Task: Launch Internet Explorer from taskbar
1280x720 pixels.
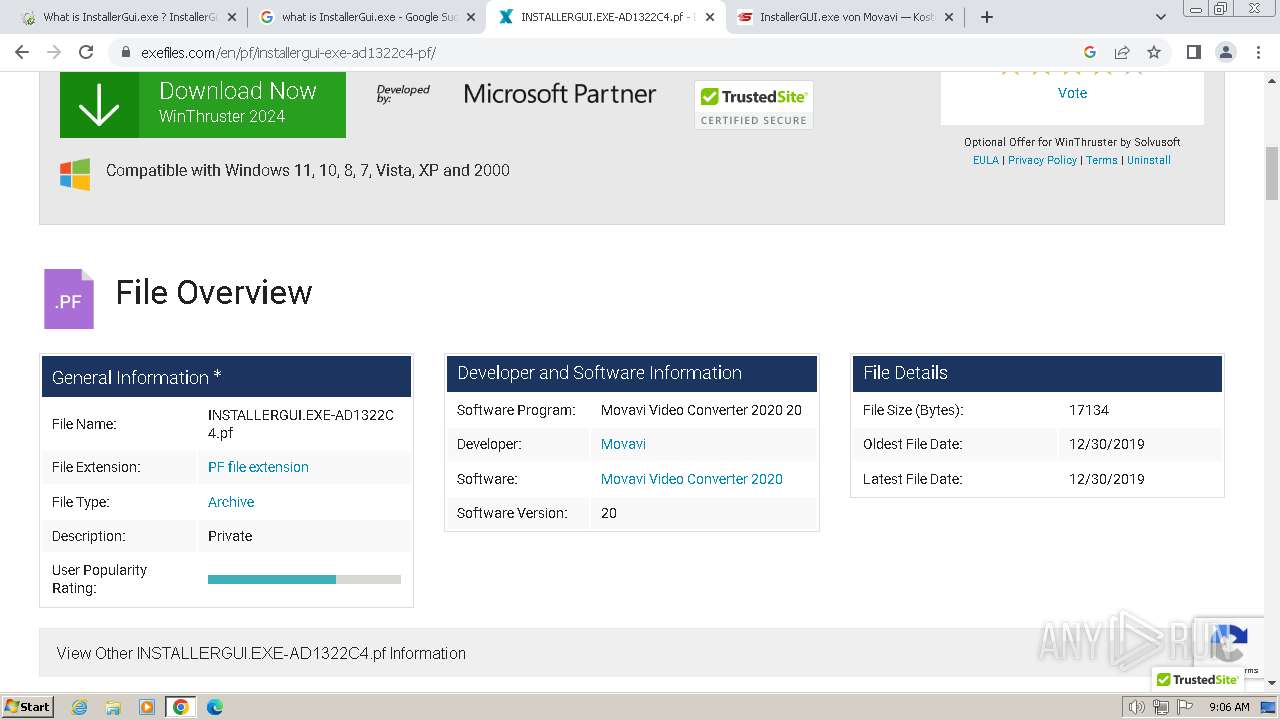Action: [x=79, y=707]
